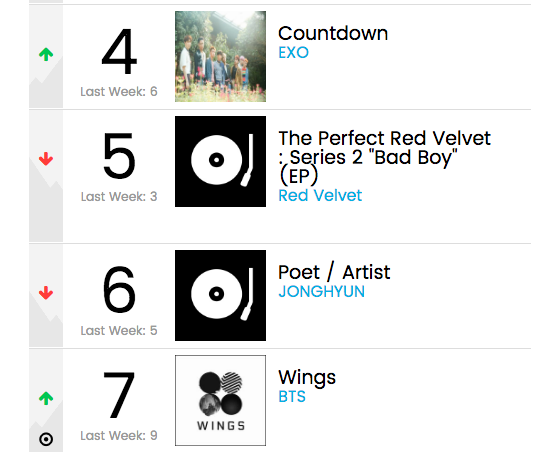
Task: Click the bullet target icon in Wings row
Action: [x=46, y=439]
